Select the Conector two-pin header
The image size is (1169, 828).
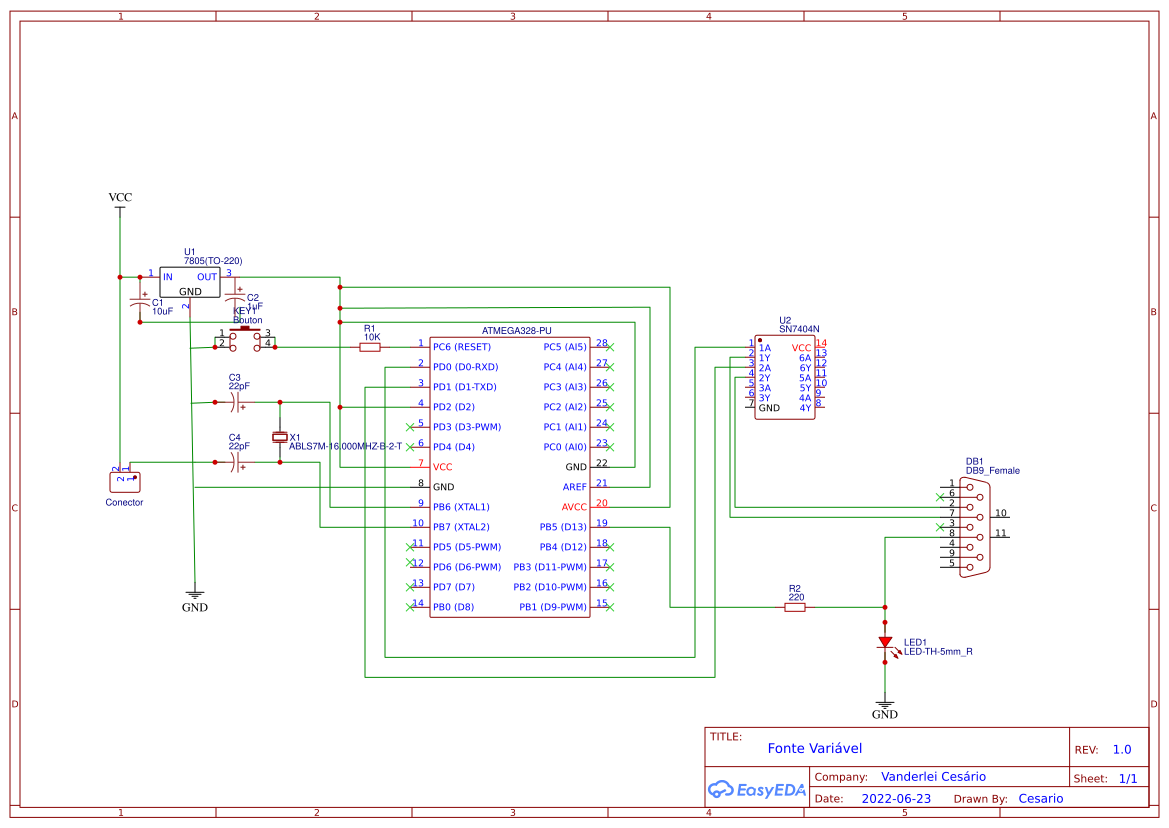[124, 481]
